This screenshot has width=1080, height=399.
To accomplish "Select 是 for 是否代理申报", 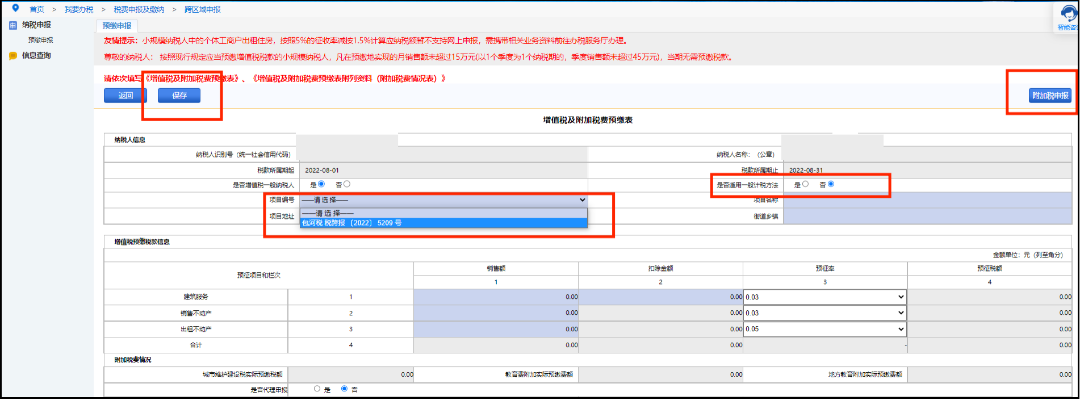I will (x=317, y=389).
